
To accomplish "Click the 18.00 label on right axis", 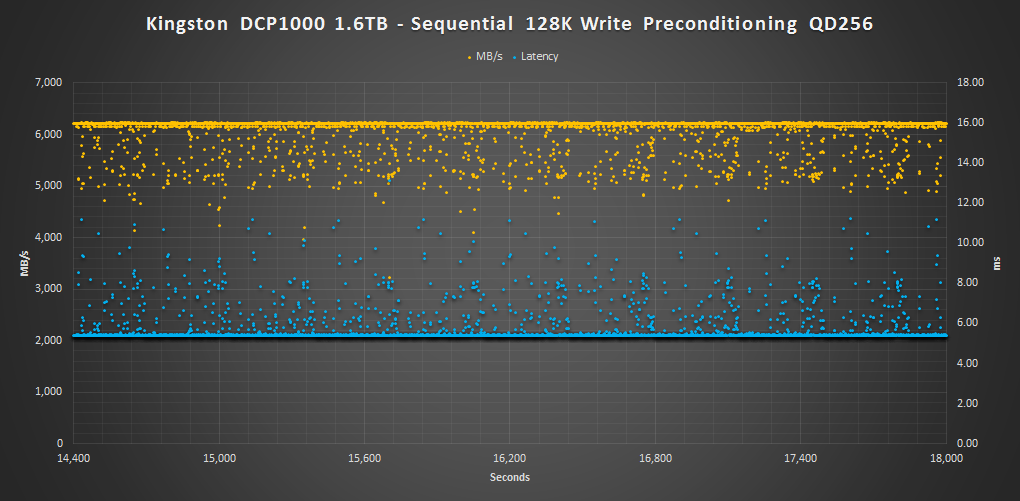I will click(x=970, y=83).
